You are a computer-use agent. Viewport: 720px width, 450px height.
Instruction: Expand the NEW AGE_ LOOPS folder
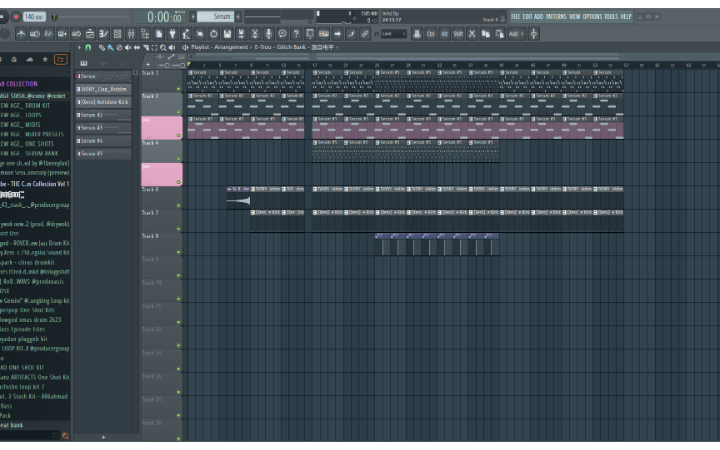click(22, 115)
